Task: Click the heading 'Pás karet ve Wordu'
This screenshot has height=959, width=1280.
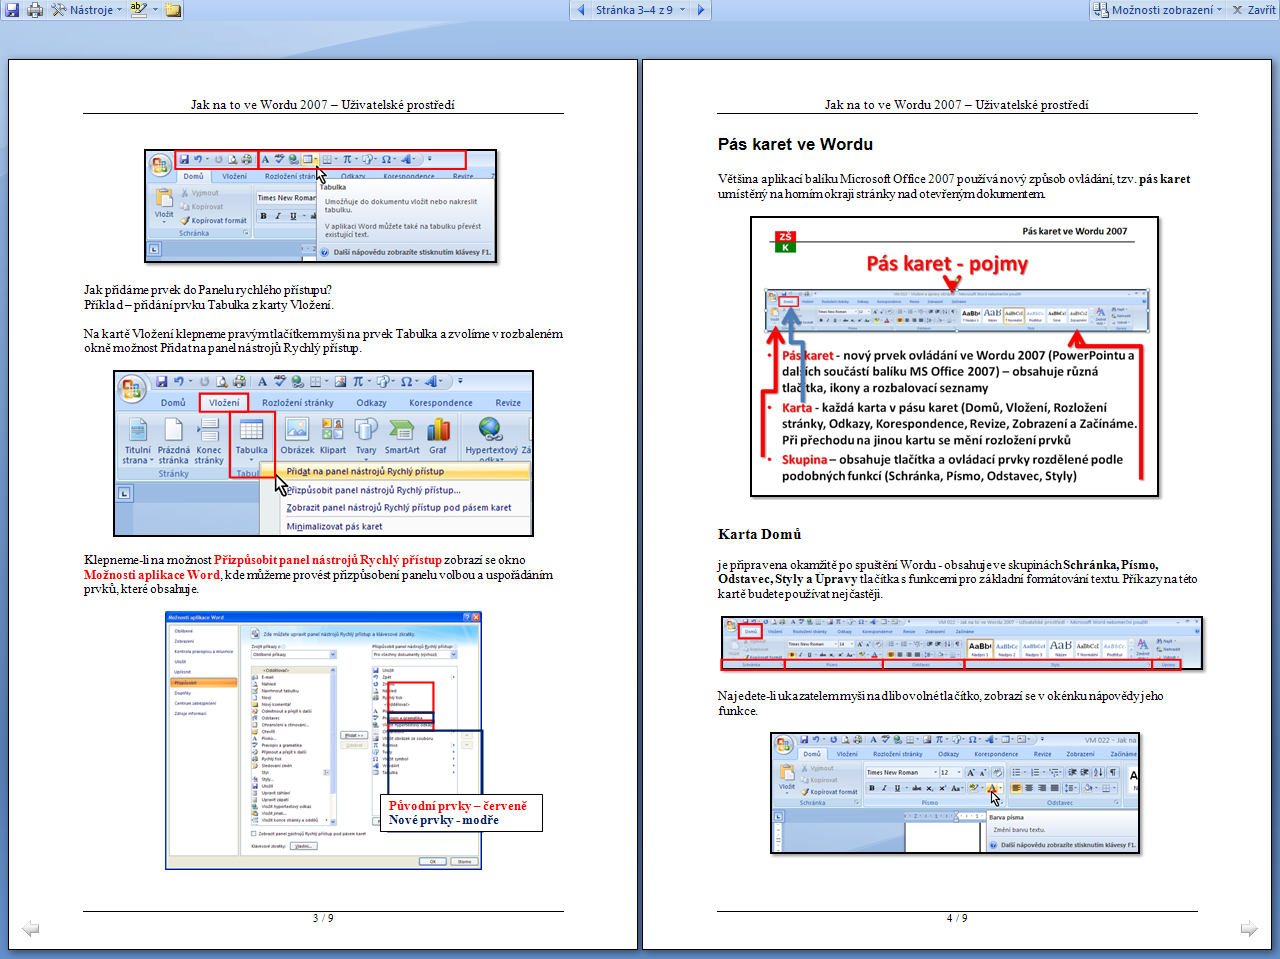Action: [795, 144]
